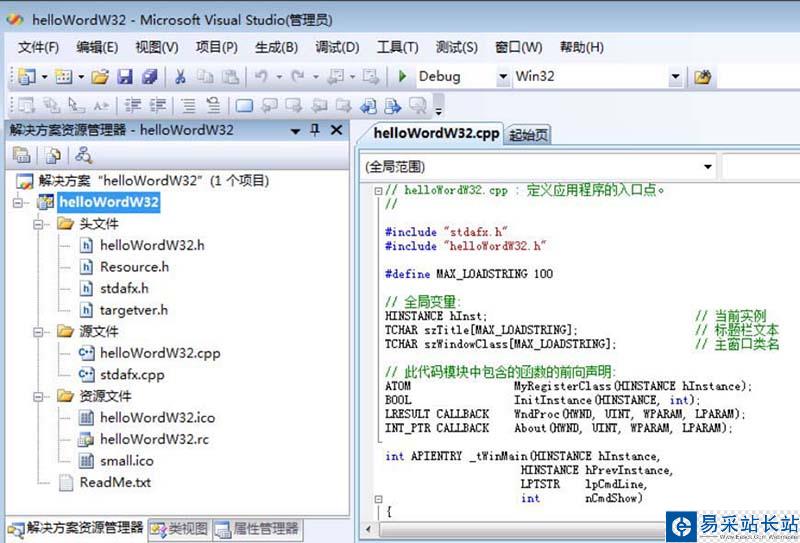Start debugging with the green play icon
The width and height of the screenshot is (800, 543).
pos(403,77)
